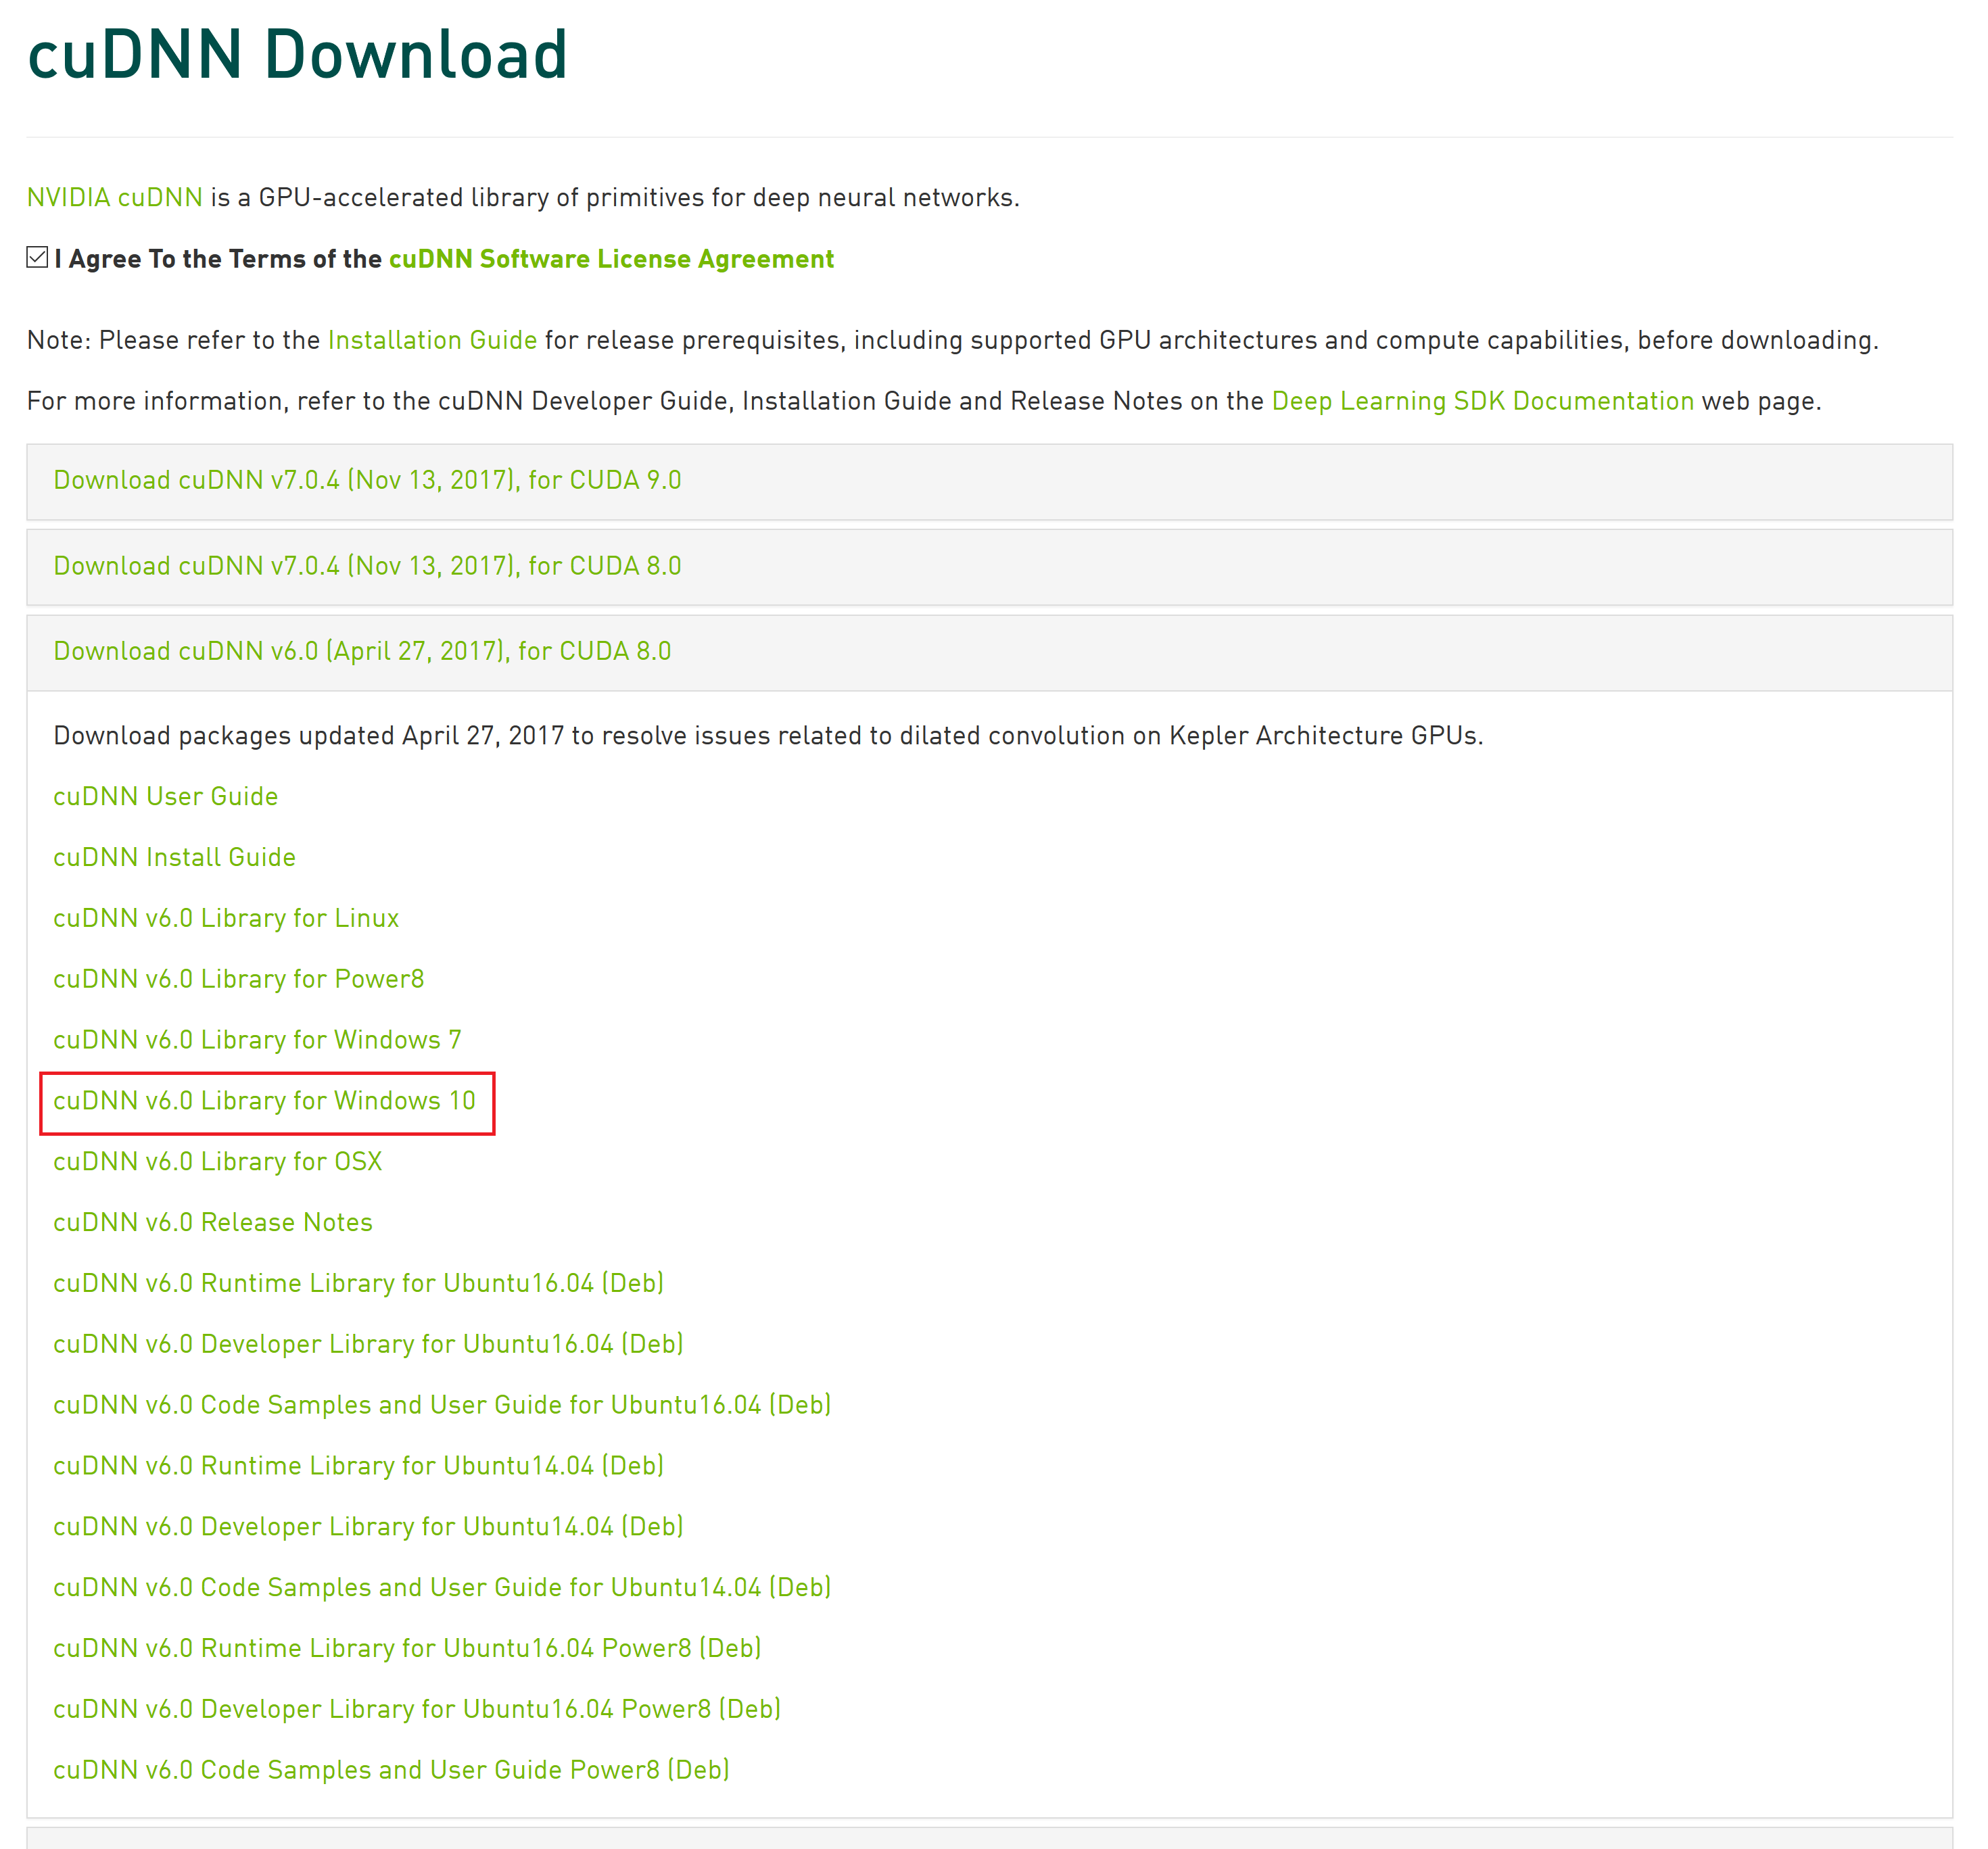This screenshot has height=1849, width=1988.
Task: Open cuDNN Software License Agreement link
Action: pyautogui.click(x=611, y=259)
